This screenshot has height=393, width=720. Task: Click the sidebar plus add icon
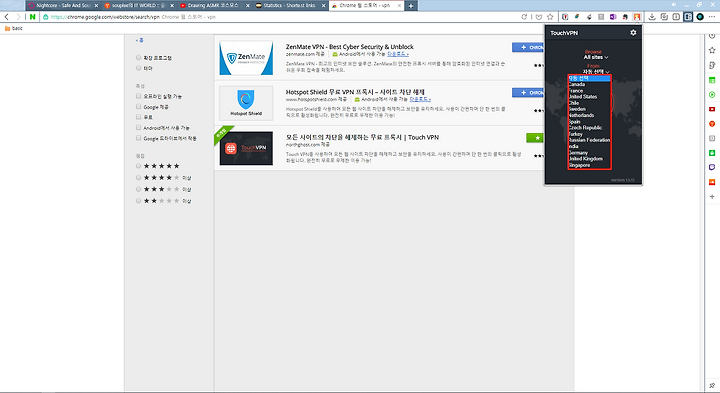click(x=712, y=196)
